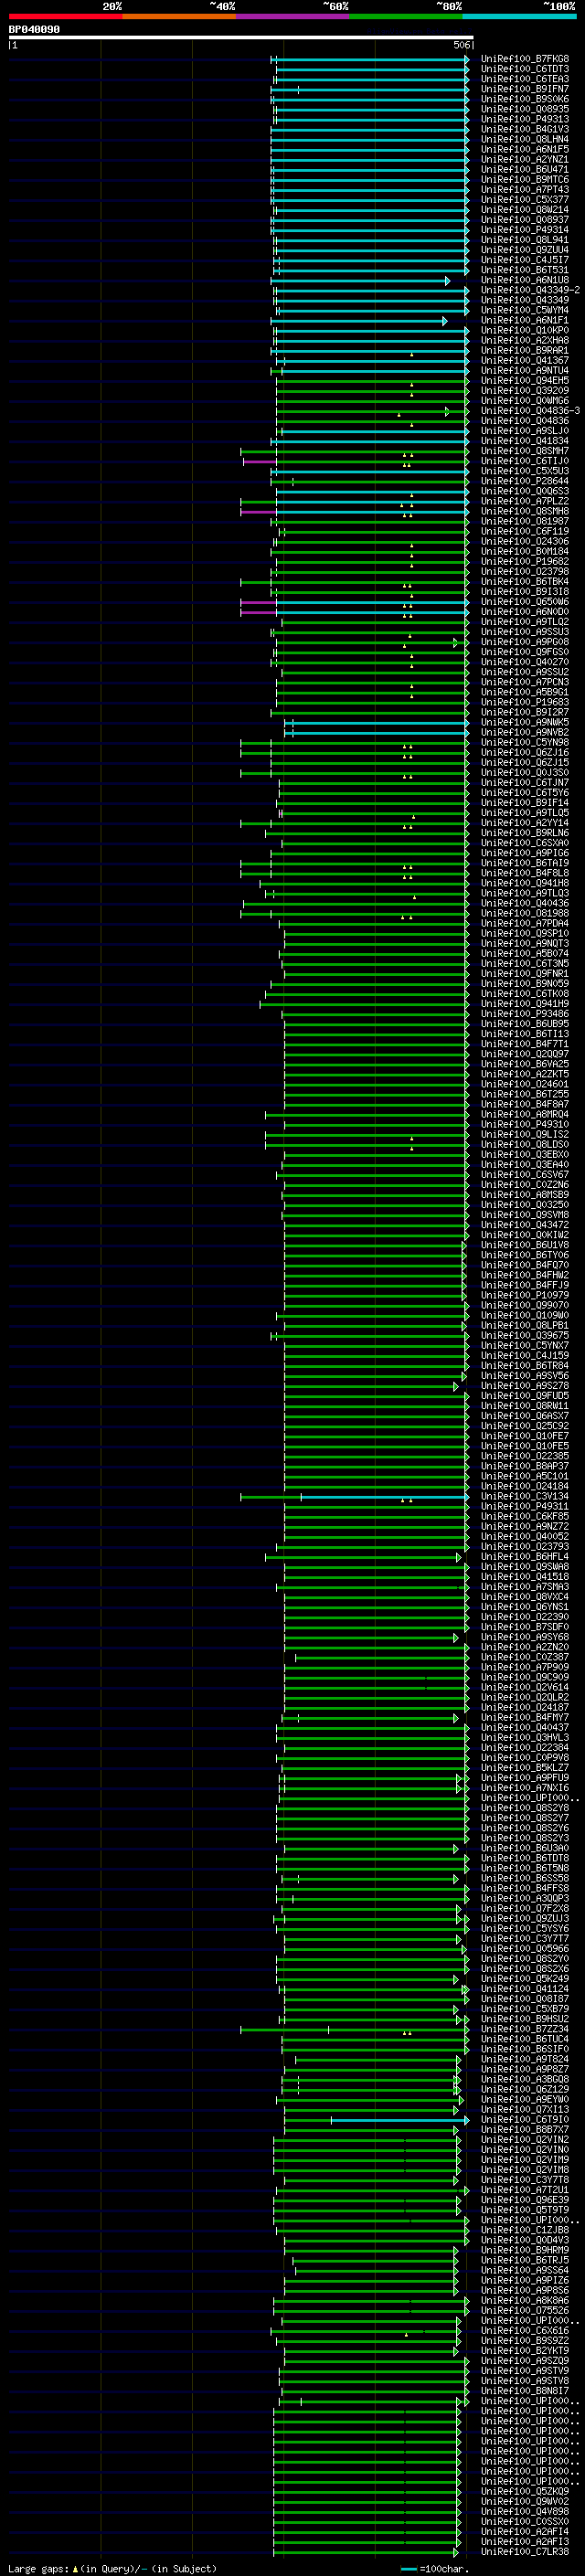585x2576 pixels.
Task: Open hit UniRef100_A8MRQ4
Action: 524,1114
